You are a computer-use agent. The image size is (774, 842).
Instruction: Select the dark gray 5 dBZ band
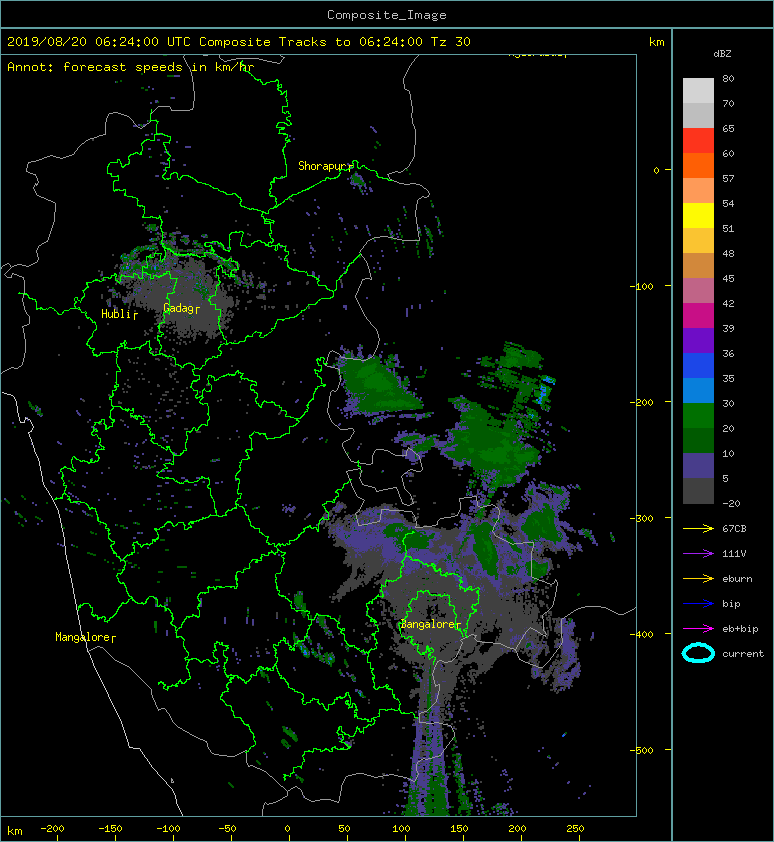(698, 490)
